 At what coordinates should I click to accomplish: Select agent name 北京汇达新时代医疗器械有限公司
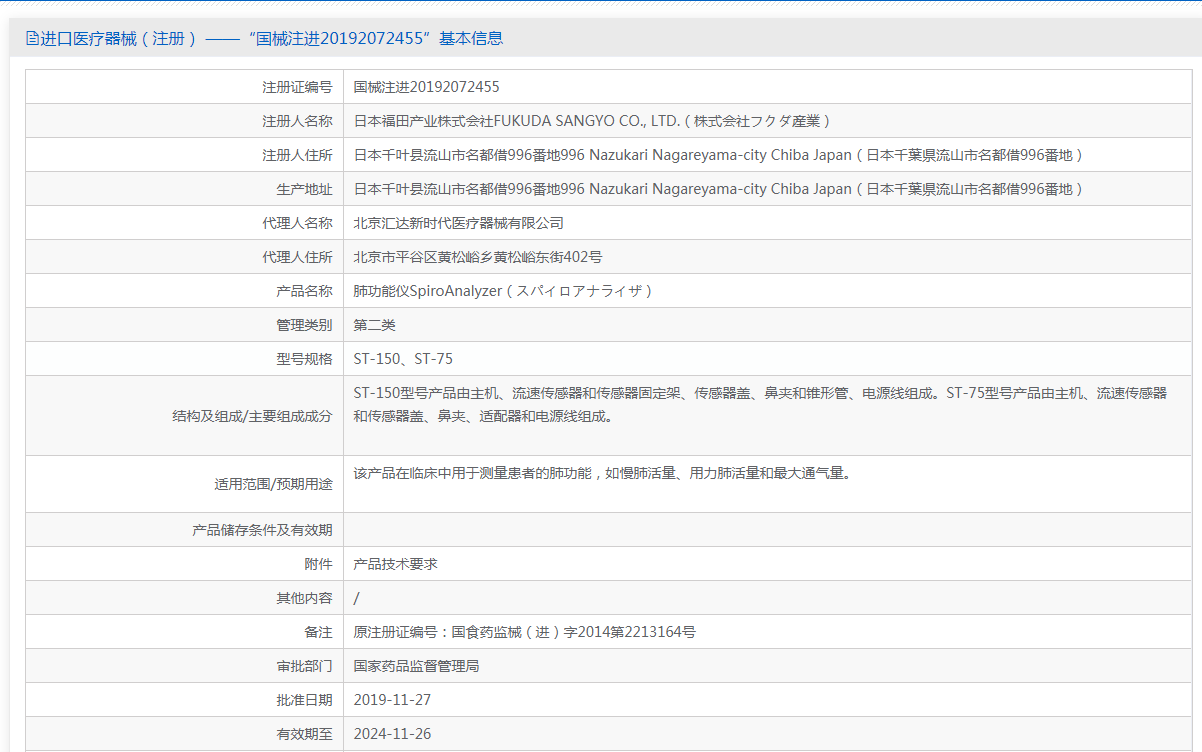click(459, 223)
